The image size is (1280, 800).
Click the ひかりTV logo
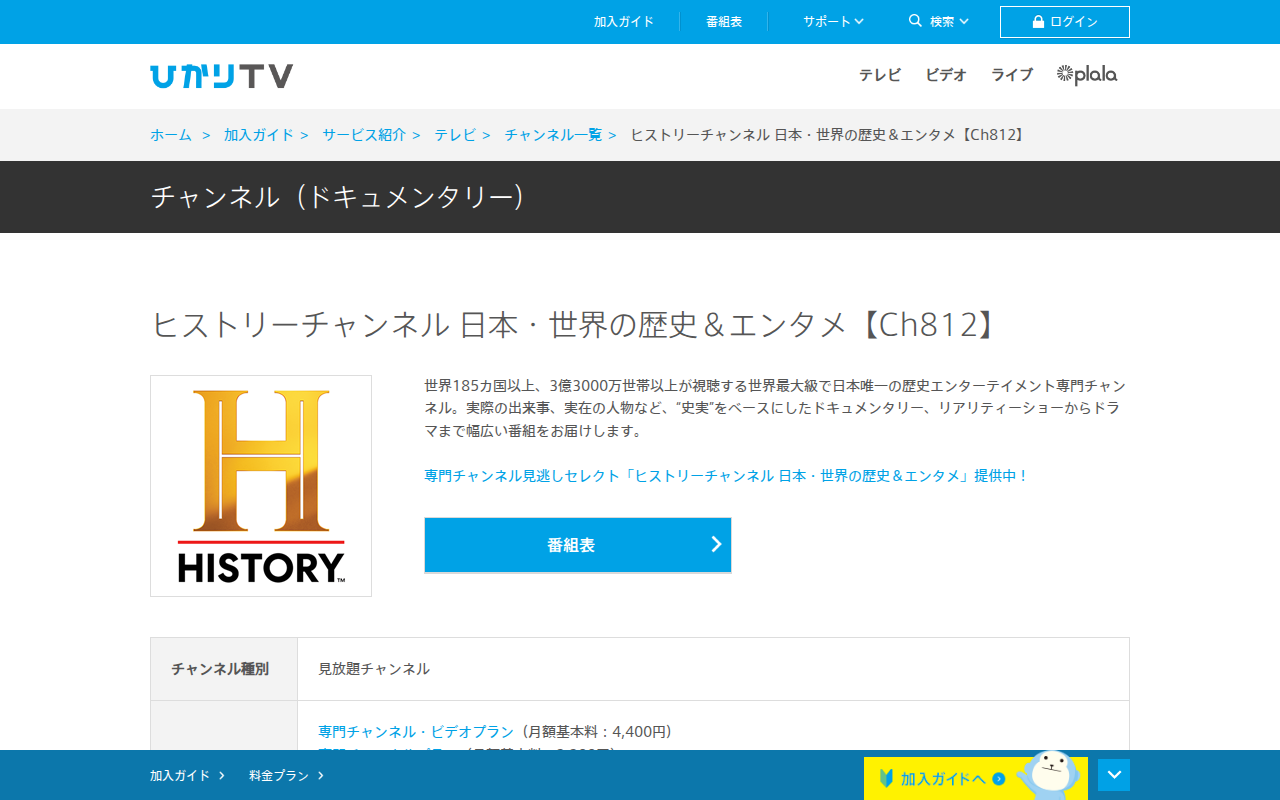point(221,76)
